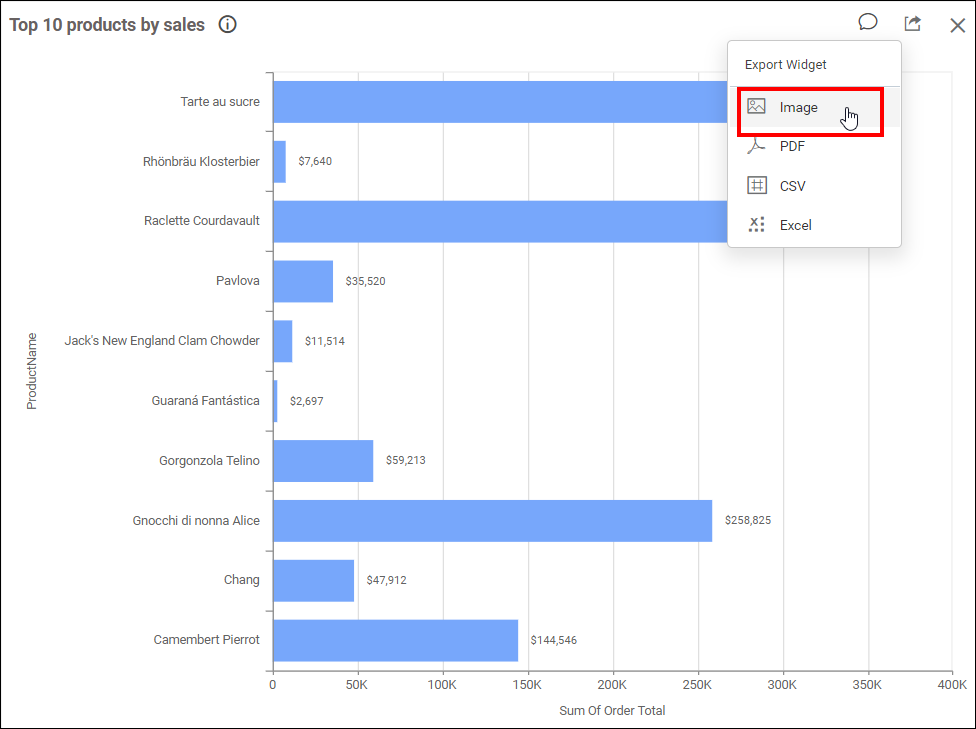Click the Raclette Courdavault bar
The image size is (976, 729).
click(500, 221)
